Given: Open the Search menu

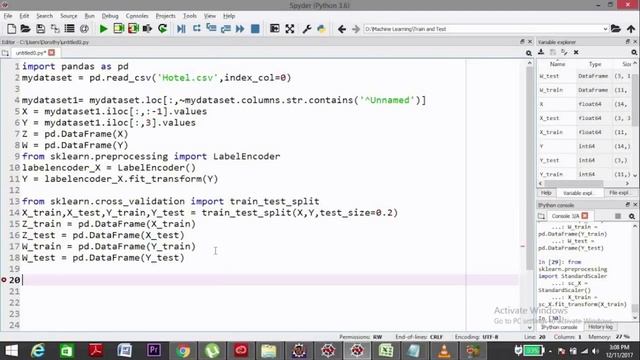Looking at the screenshot, I should tap(44, 16).
